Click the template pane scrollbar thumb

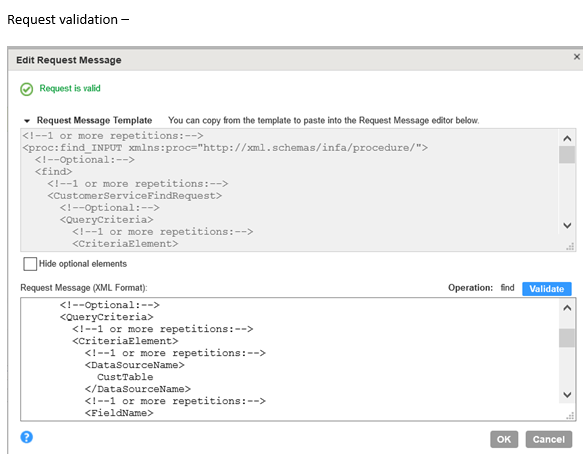pyautogui.click(x=567, y=155)
